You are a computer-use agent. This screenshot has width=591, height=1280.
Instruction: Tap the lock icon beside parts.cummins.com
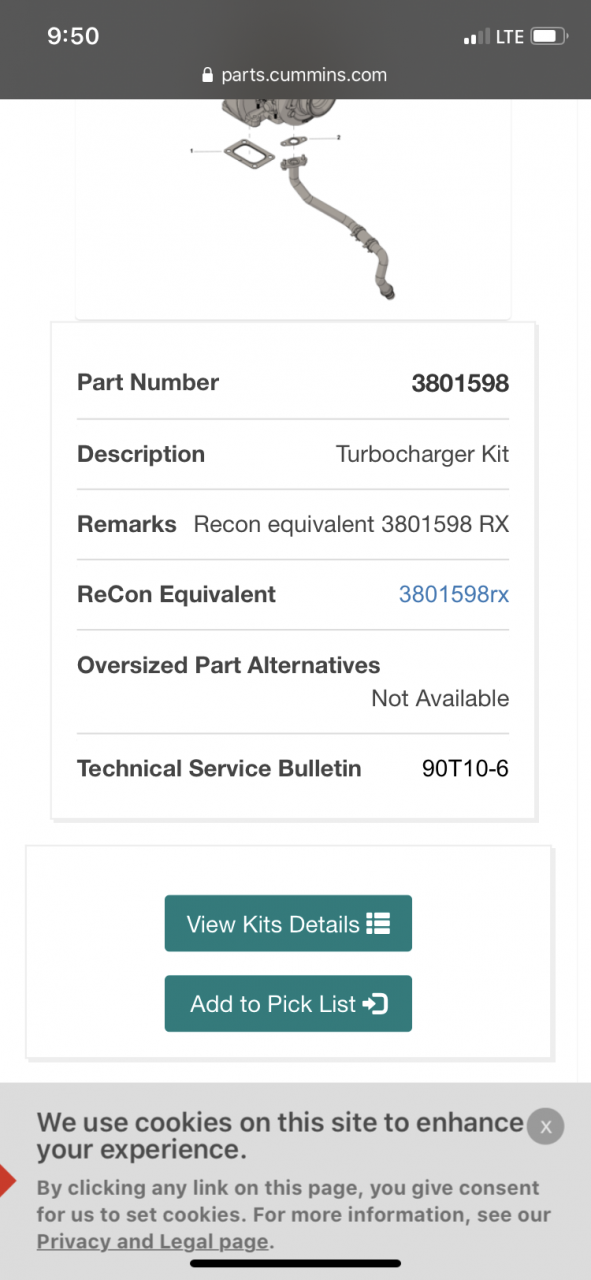[208, 75]
